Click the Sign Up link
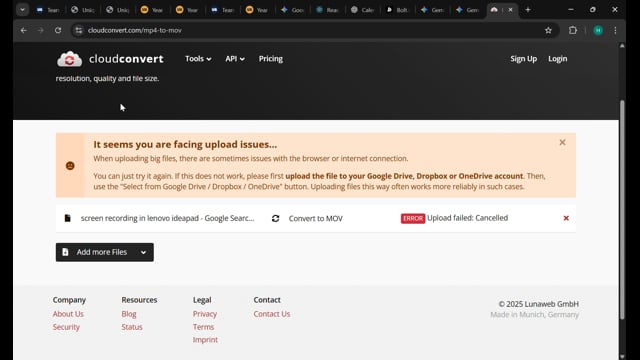Viewport: 640px width, 360px height. click(523, 59)
